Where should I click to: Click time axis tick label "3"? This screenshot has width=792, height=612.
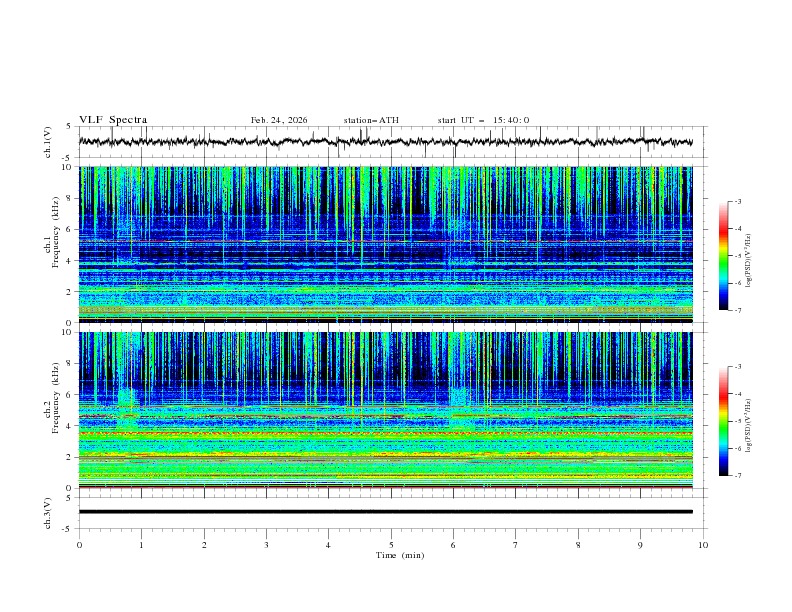point(267,545)
